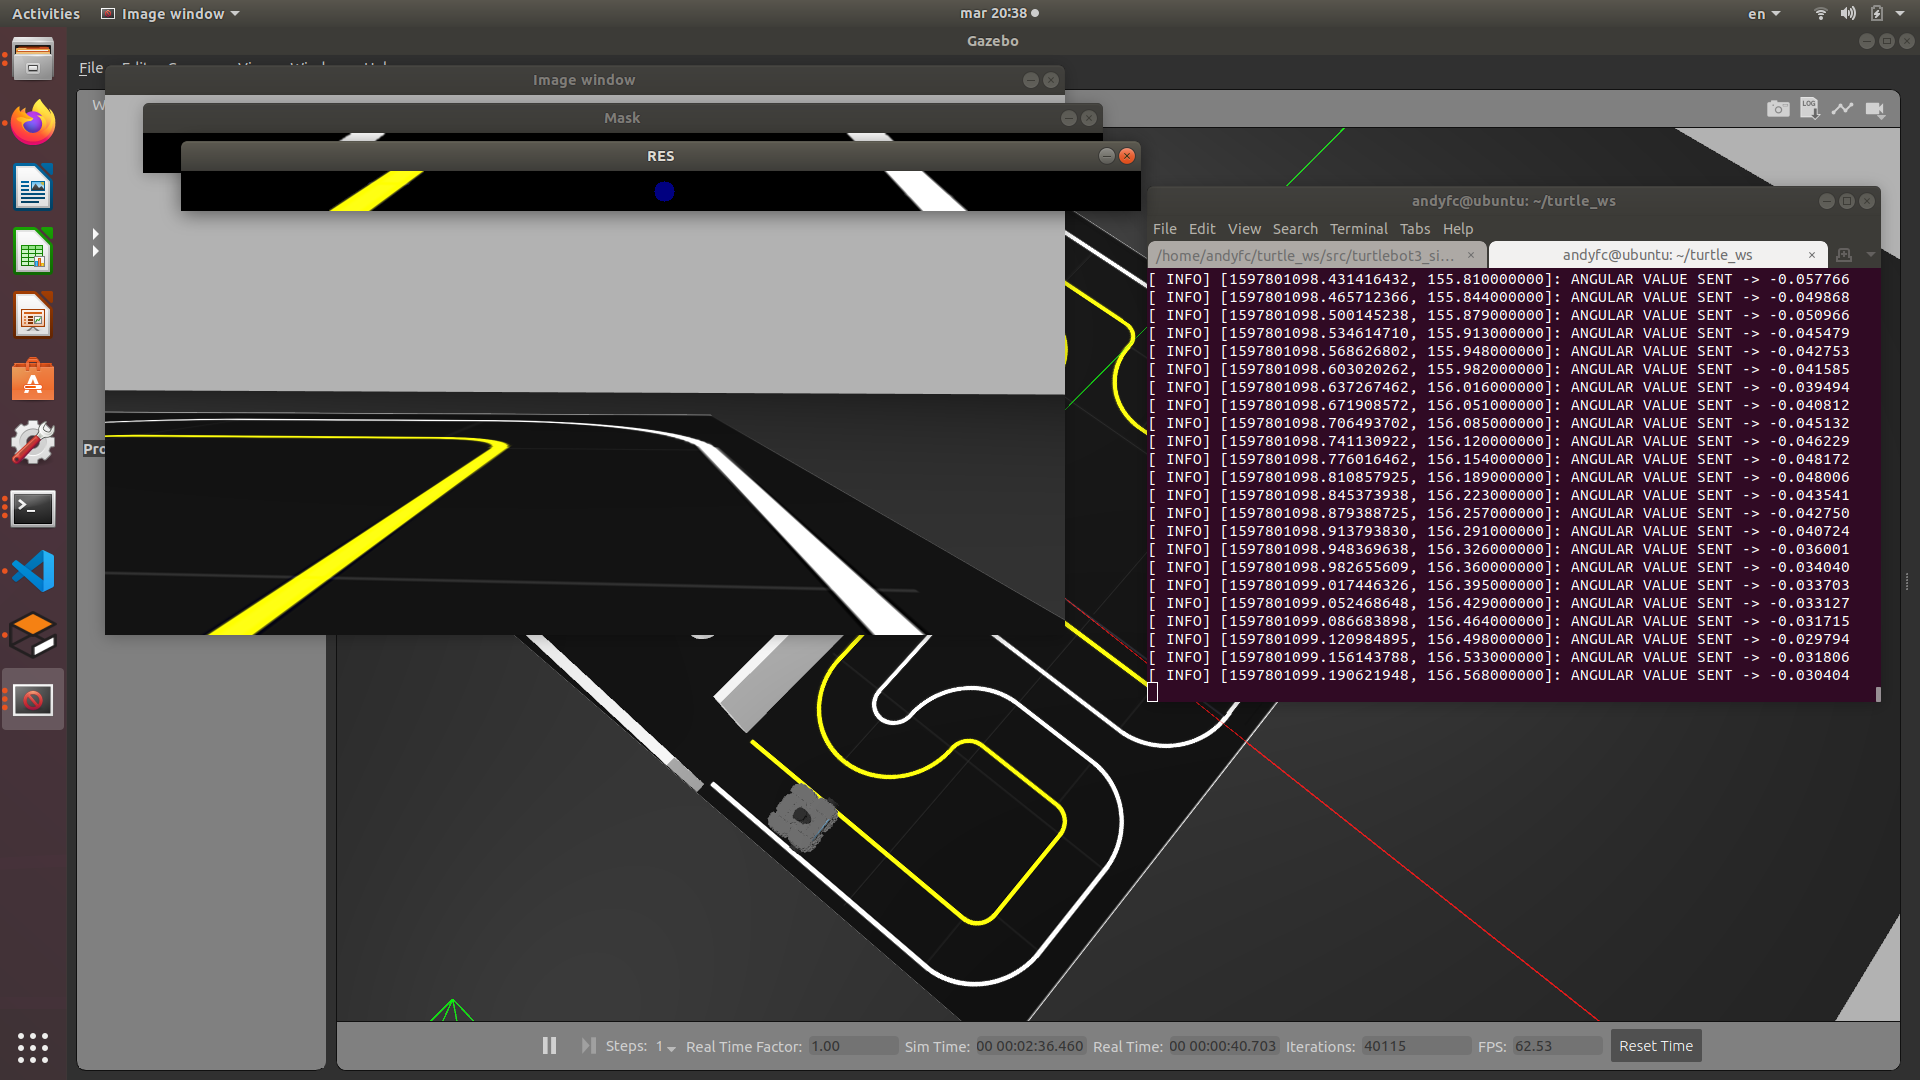Open the plot window icon
This screenshot has height=1080, width=1920.
[1842, 108]
